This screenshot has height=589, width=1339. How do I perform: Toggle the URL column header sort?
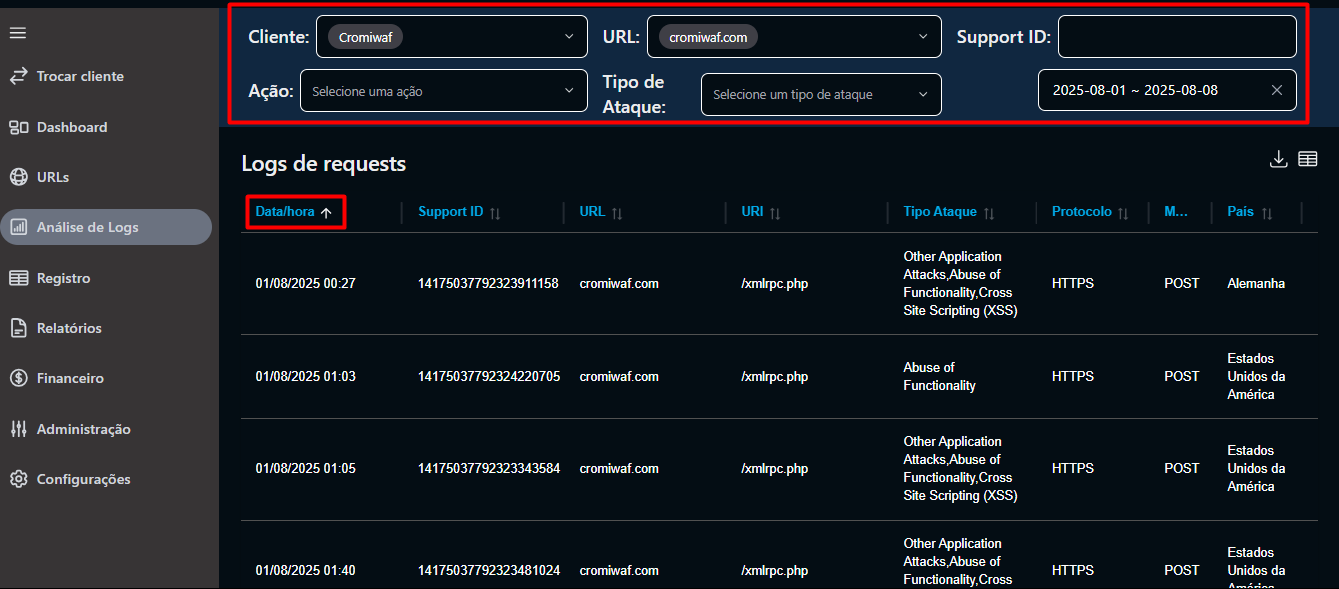pos(617,213)
